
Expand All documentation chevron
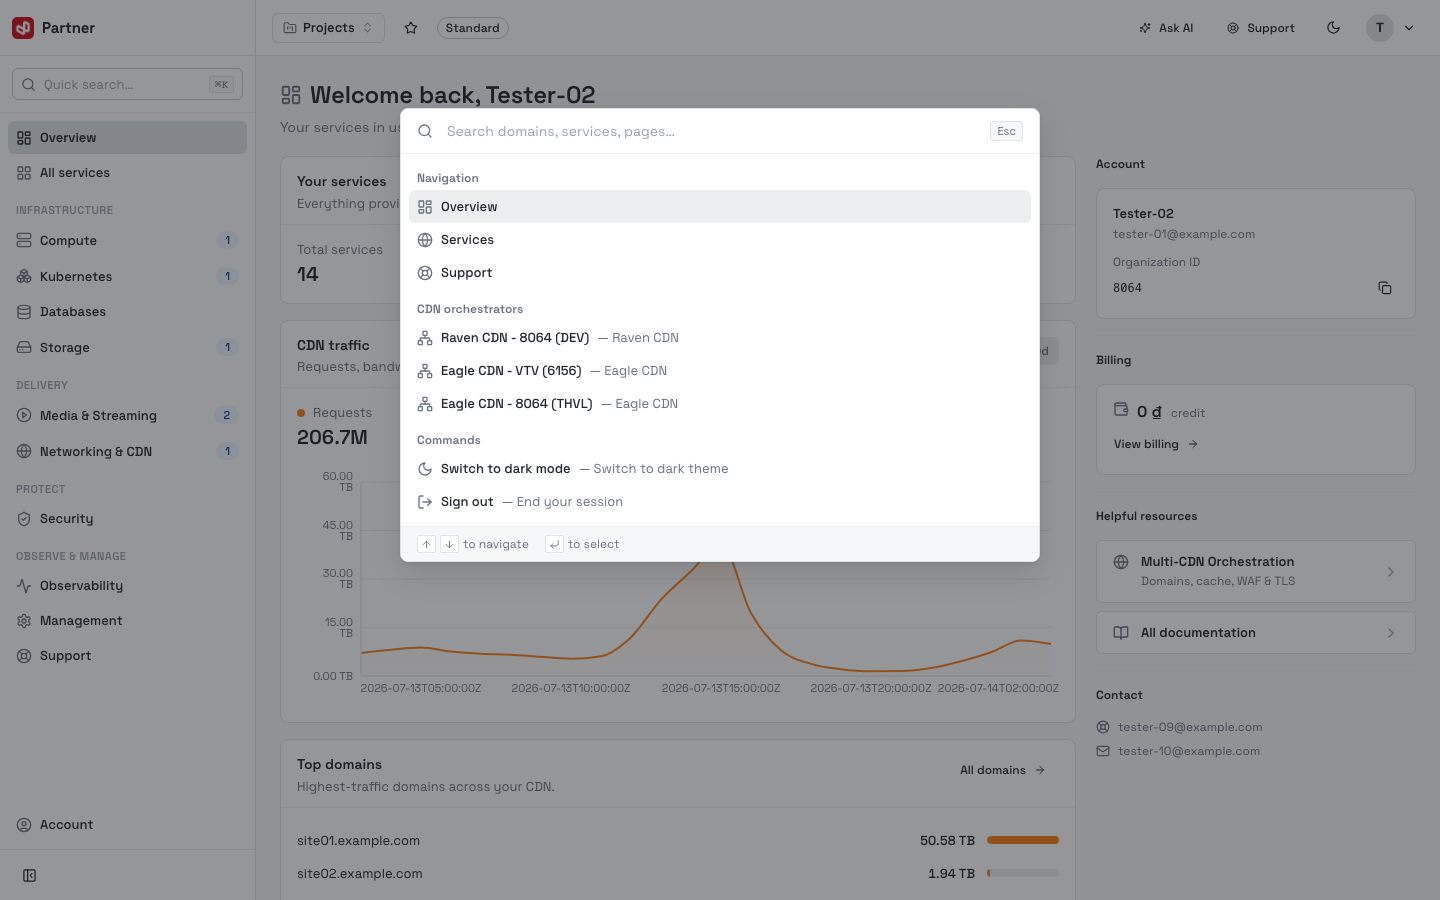click(1391, 633)
